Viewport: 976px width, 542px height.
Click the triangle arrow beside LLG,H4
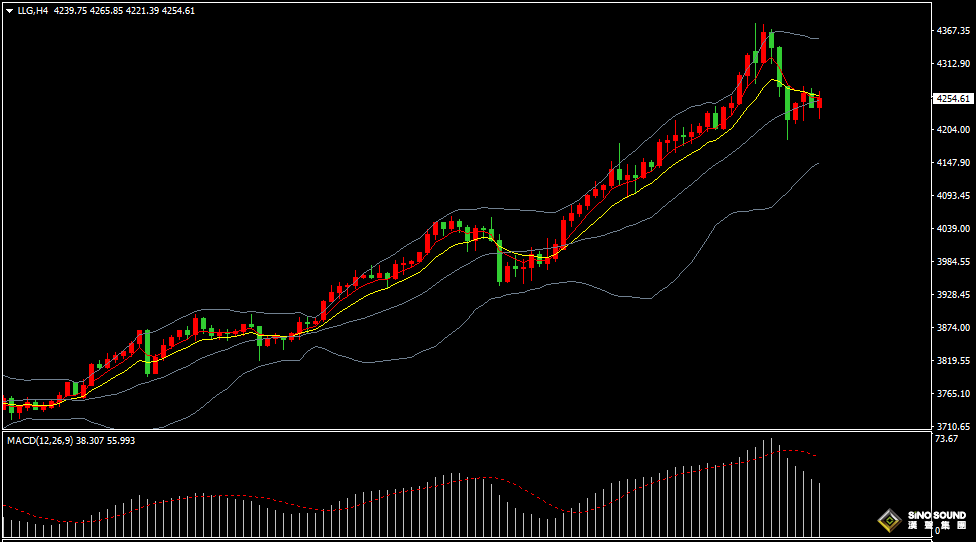[x=9, y=10]
